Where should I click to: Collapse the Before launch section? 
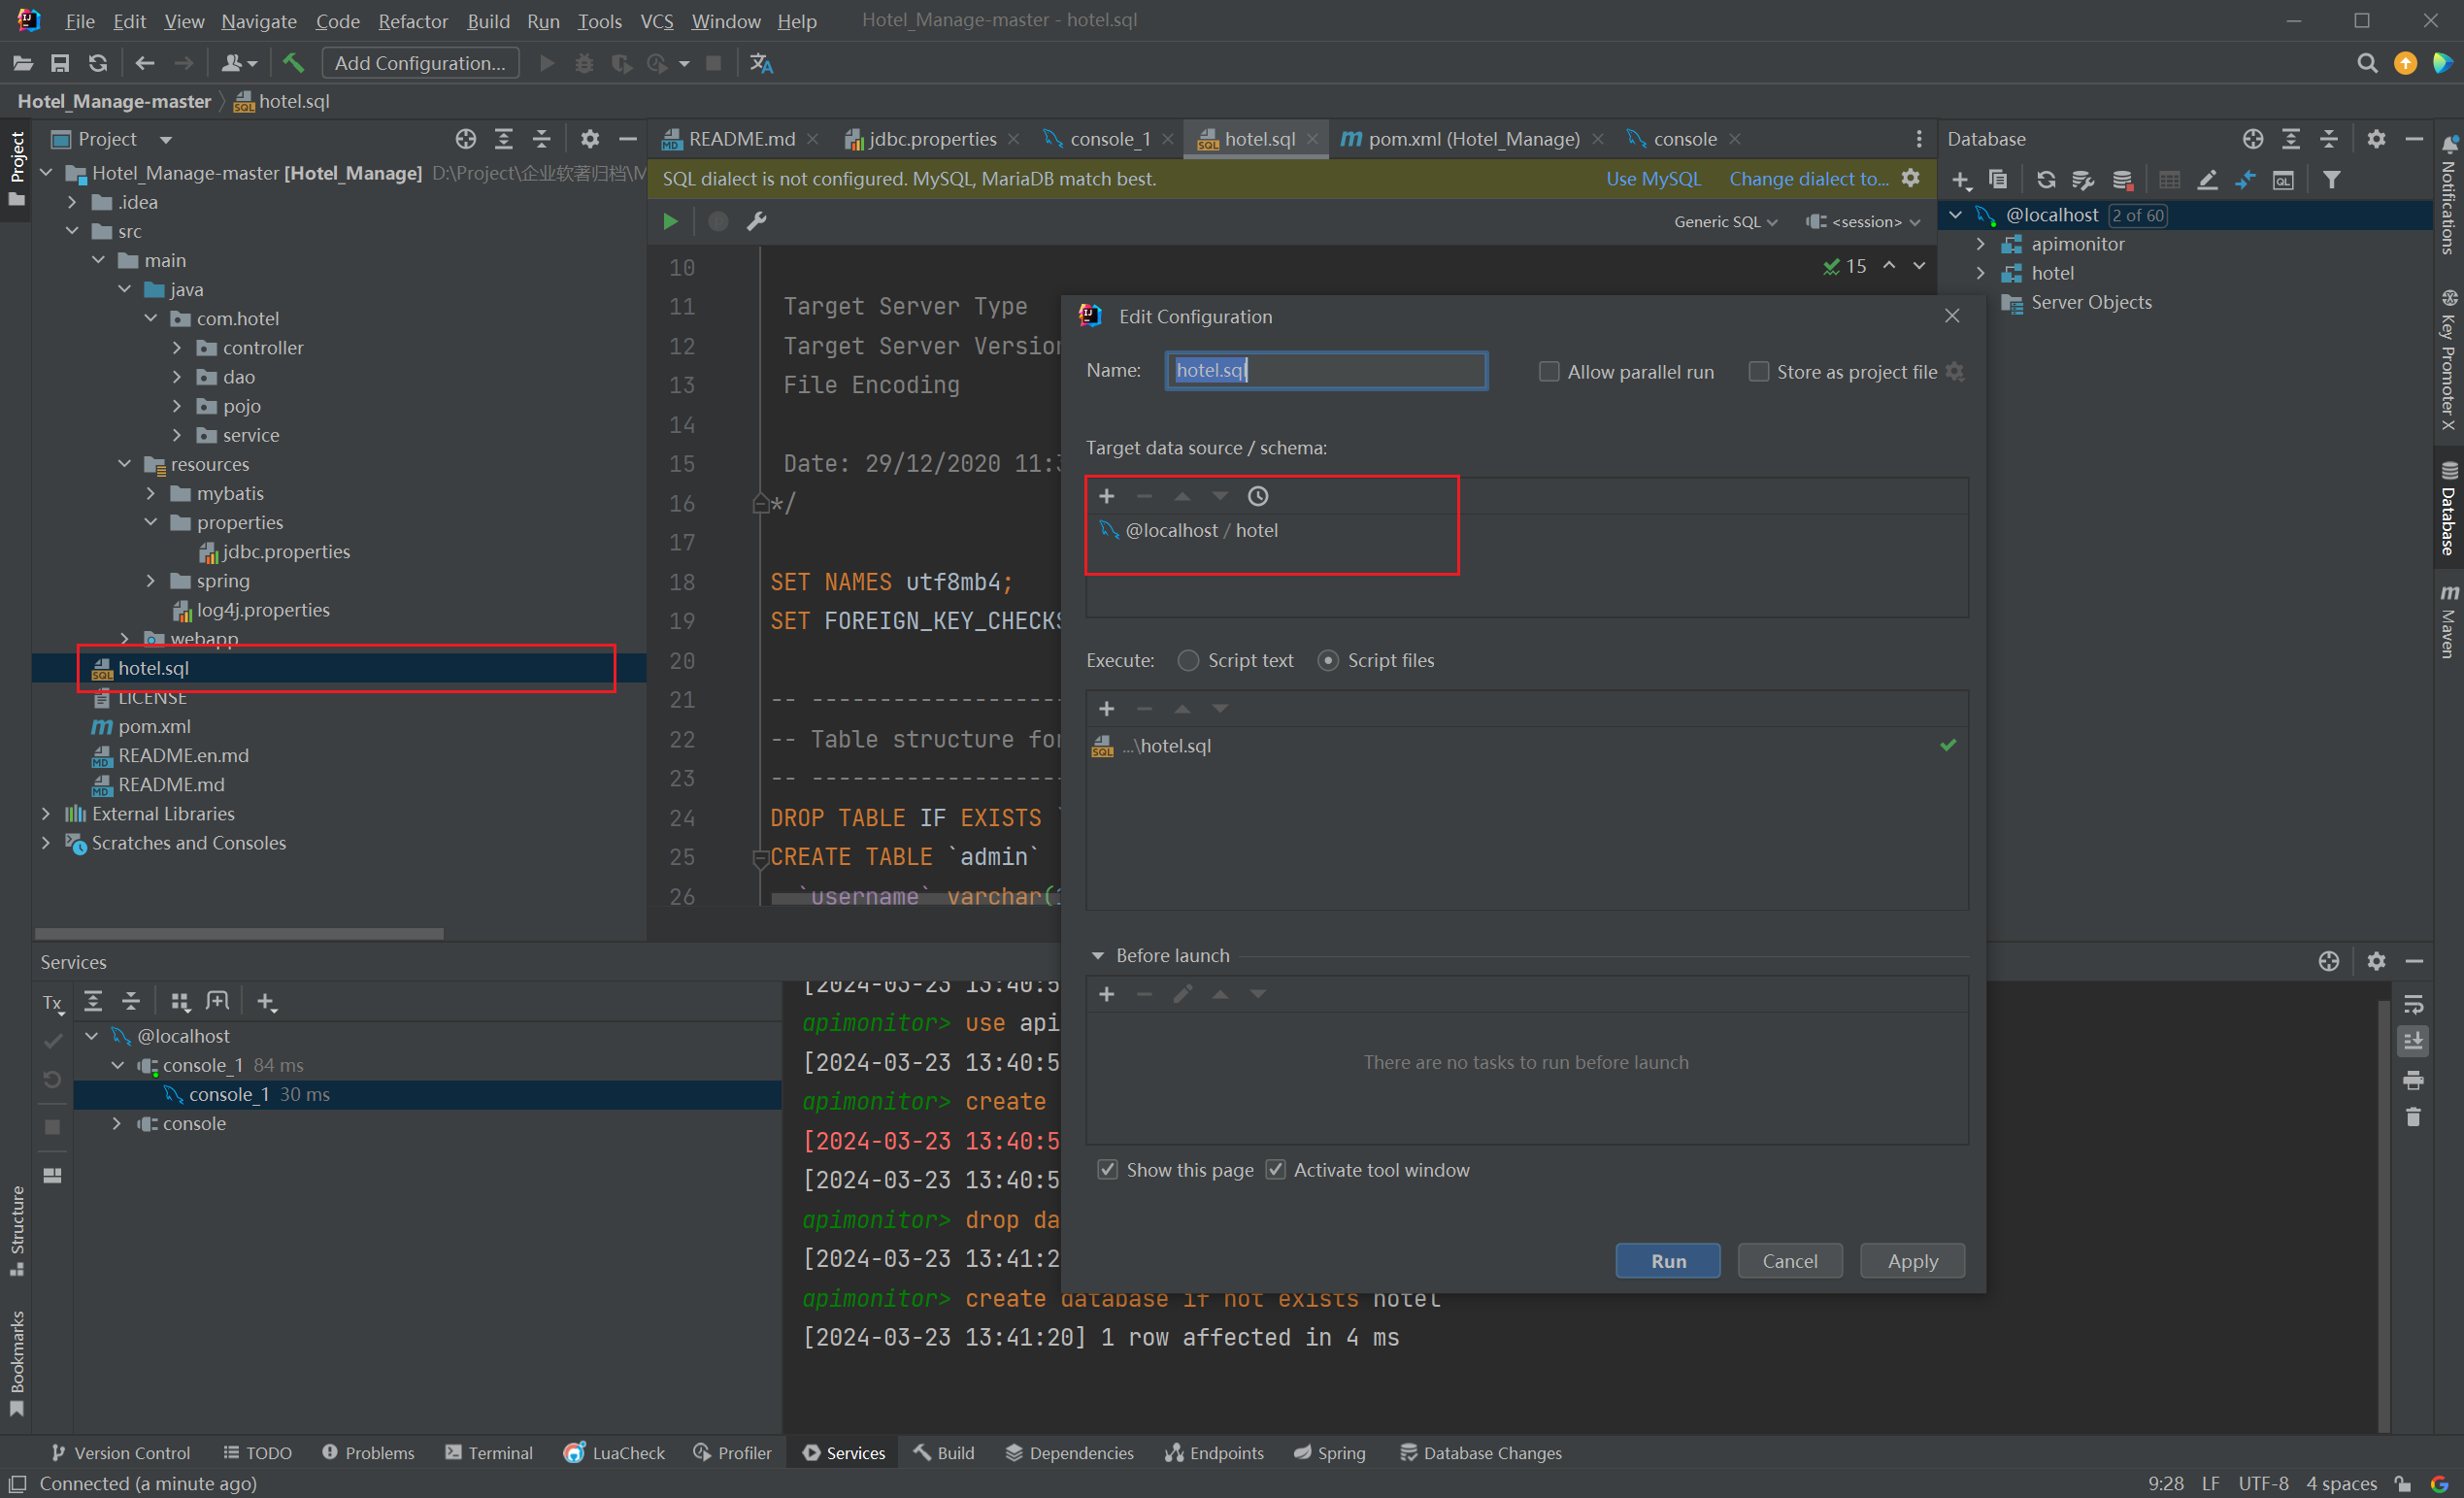[x=1097, y=956]
